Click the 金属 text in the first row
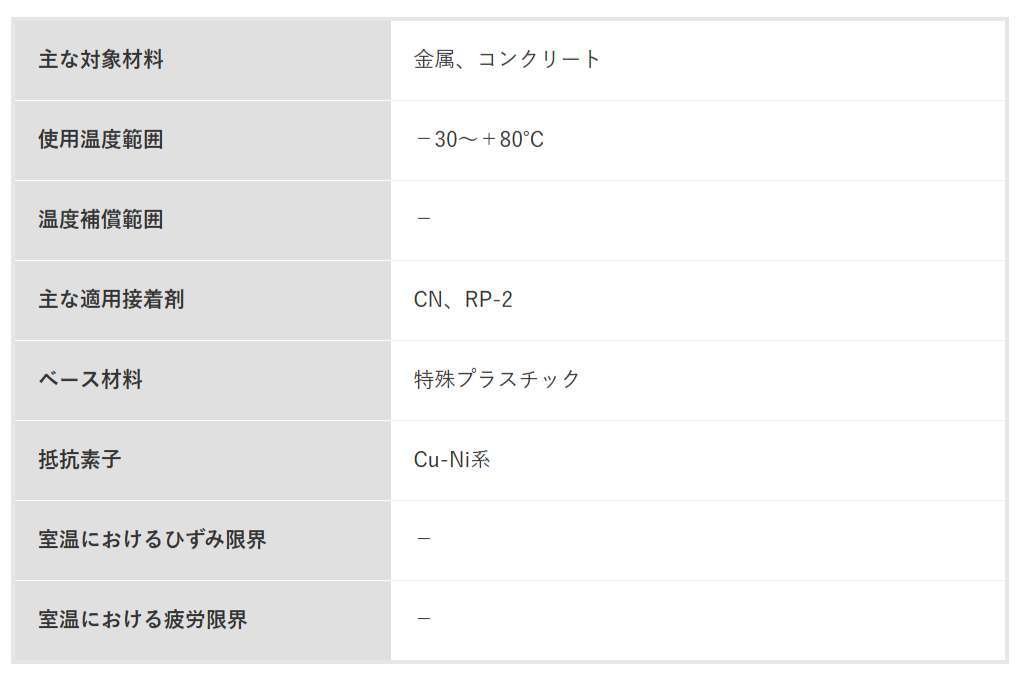The height and width of the screenshot is (681, 1018). 434,60
